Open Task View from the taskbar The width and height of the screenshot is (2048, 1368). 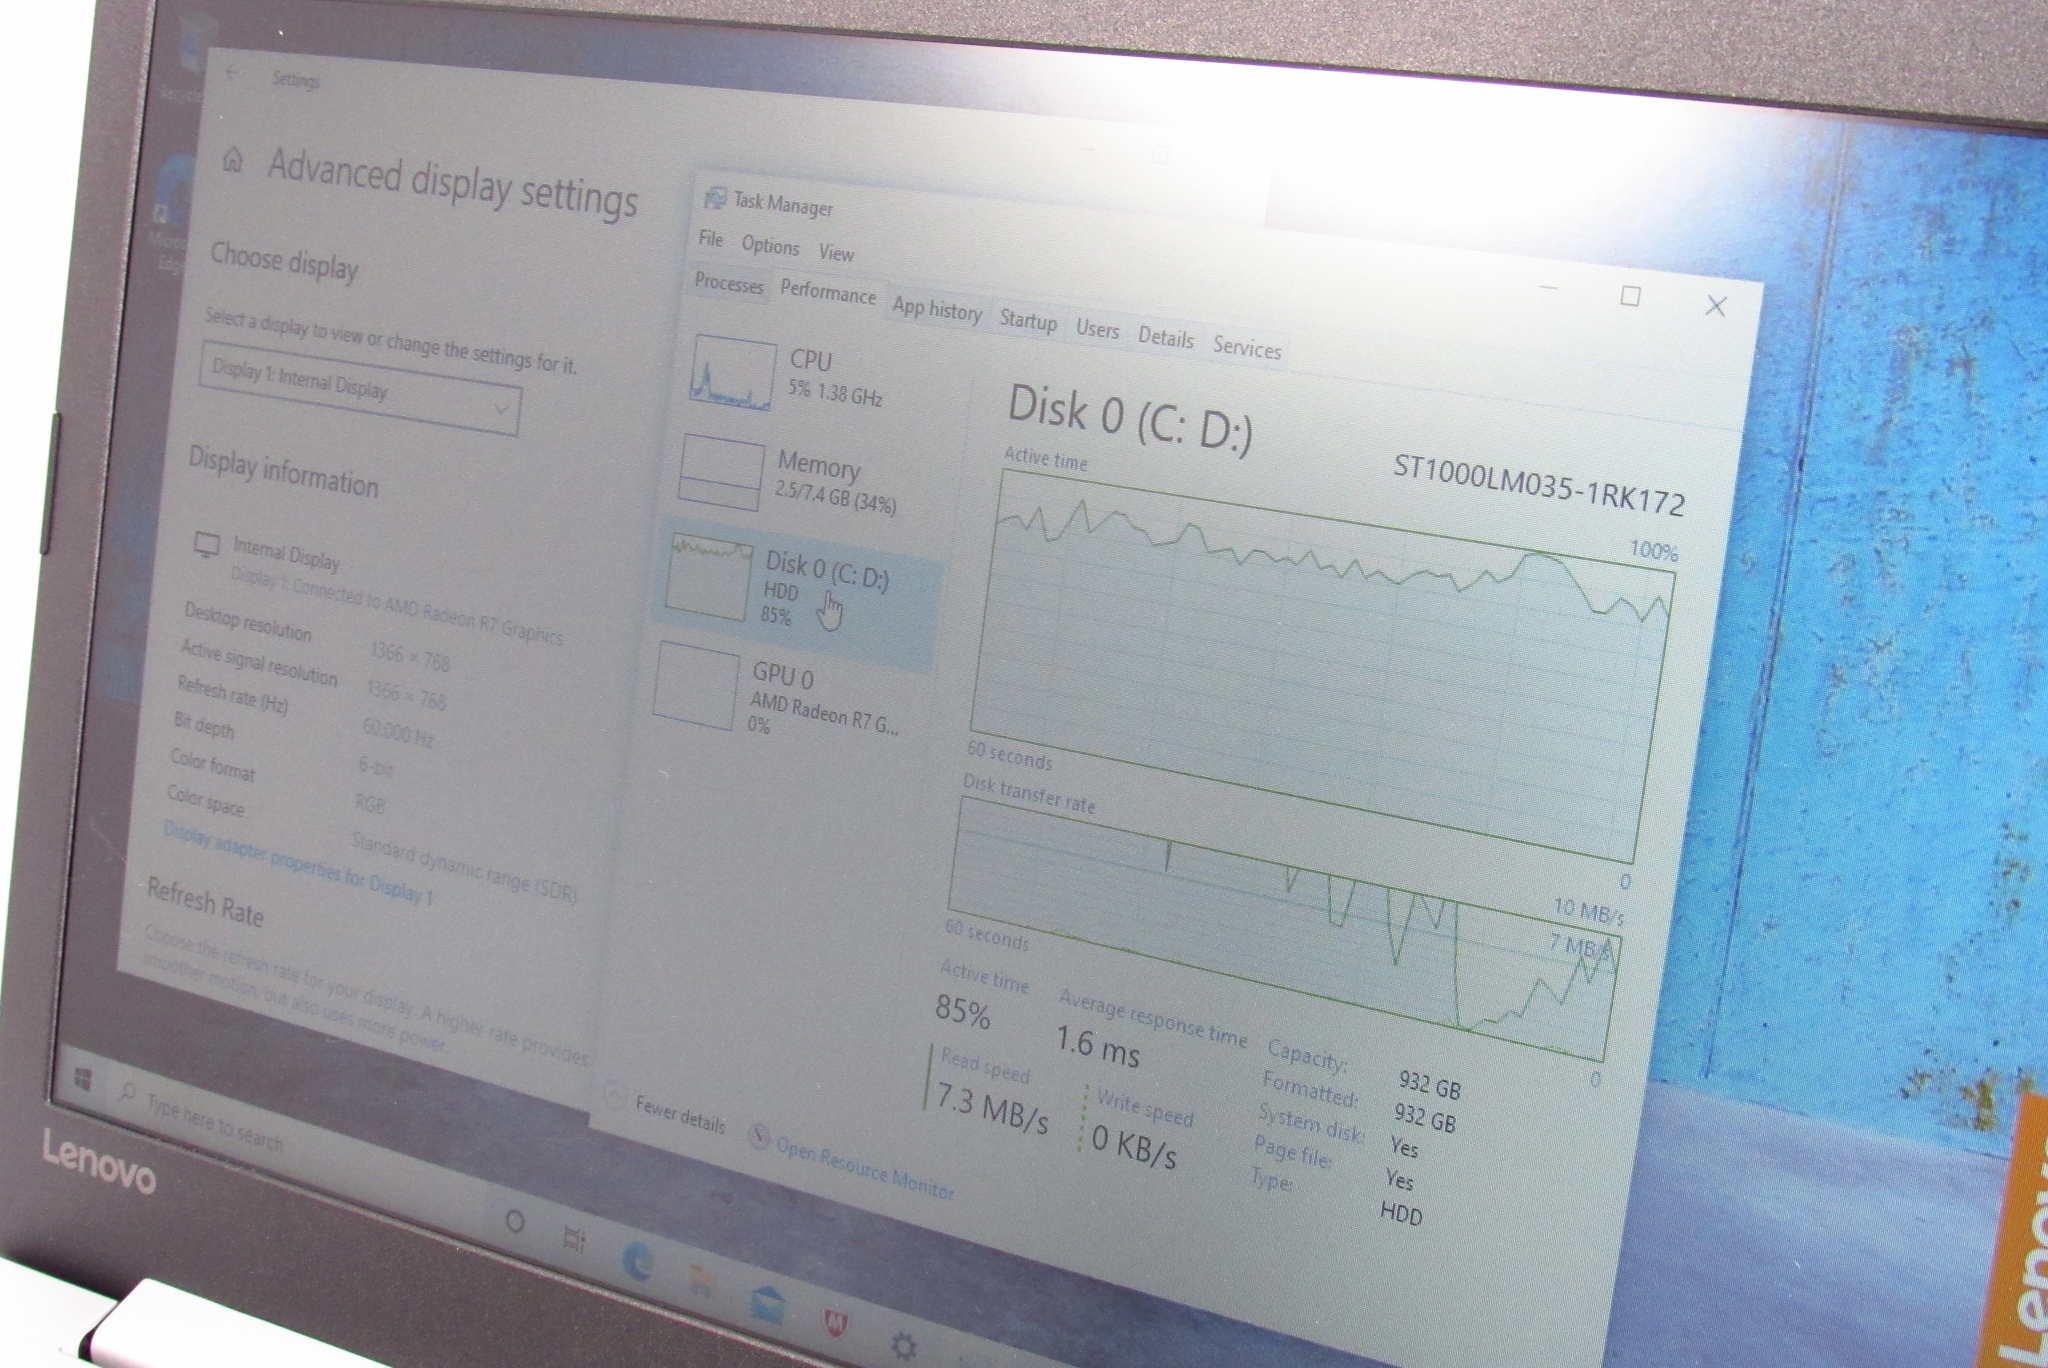(574, 1240)
